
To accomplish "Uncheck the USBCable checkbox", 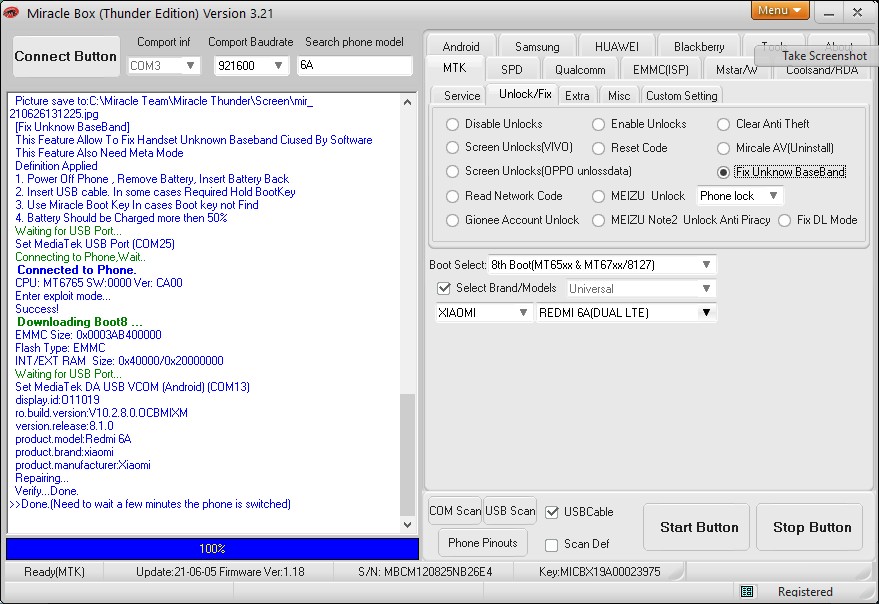I will [552, 512].
